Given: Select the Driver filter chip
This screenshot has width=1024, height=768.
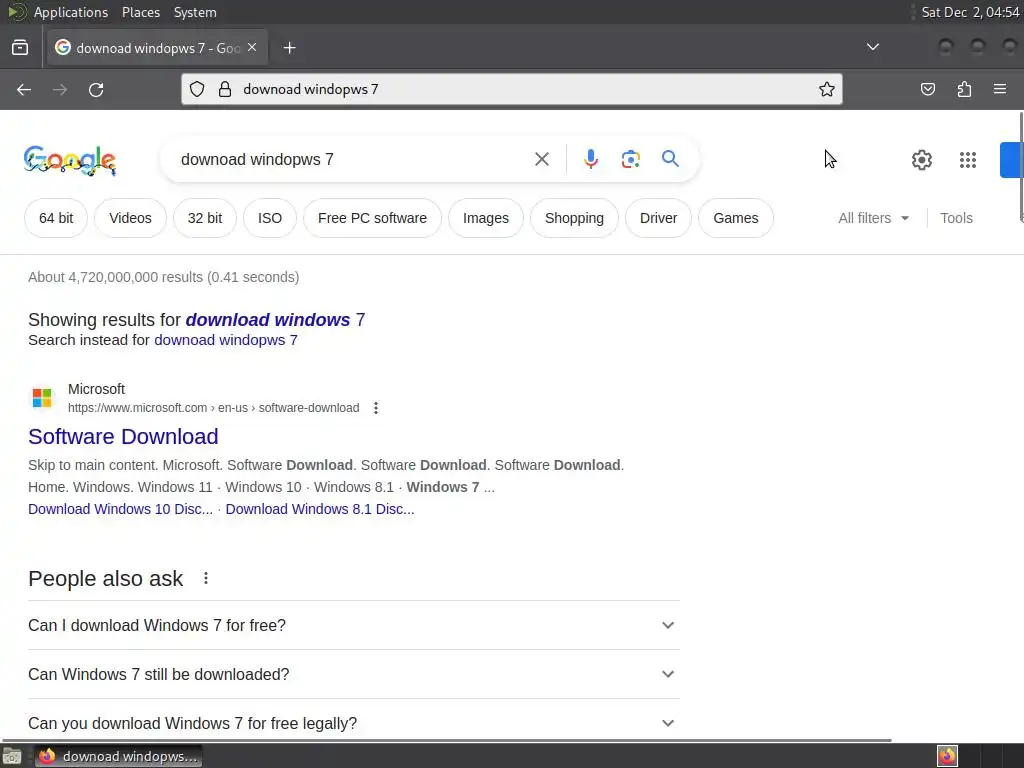Looking at the screenshot, I should click(658, 218).
